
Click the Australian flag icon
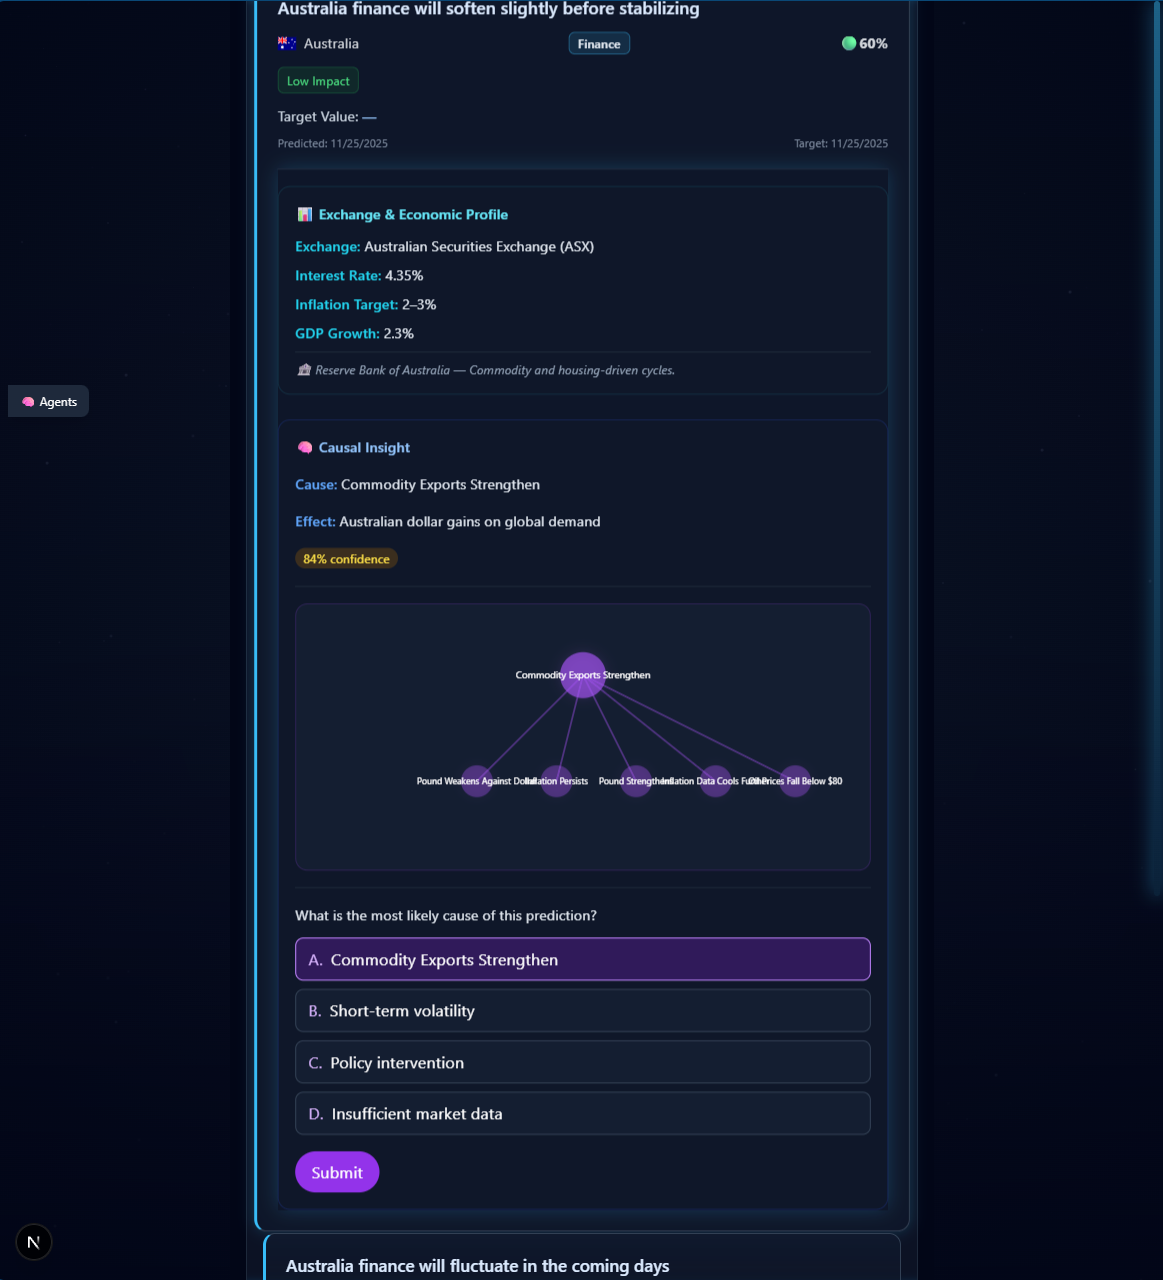[x=287, y=43]
